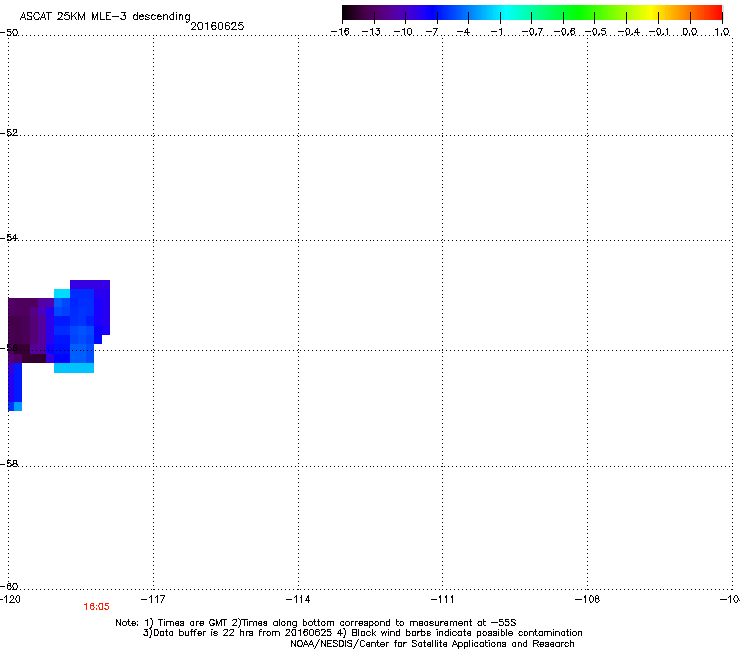Click the -52 latitude axis label
Screen dimensions: 740x650
tap(9, 133)
